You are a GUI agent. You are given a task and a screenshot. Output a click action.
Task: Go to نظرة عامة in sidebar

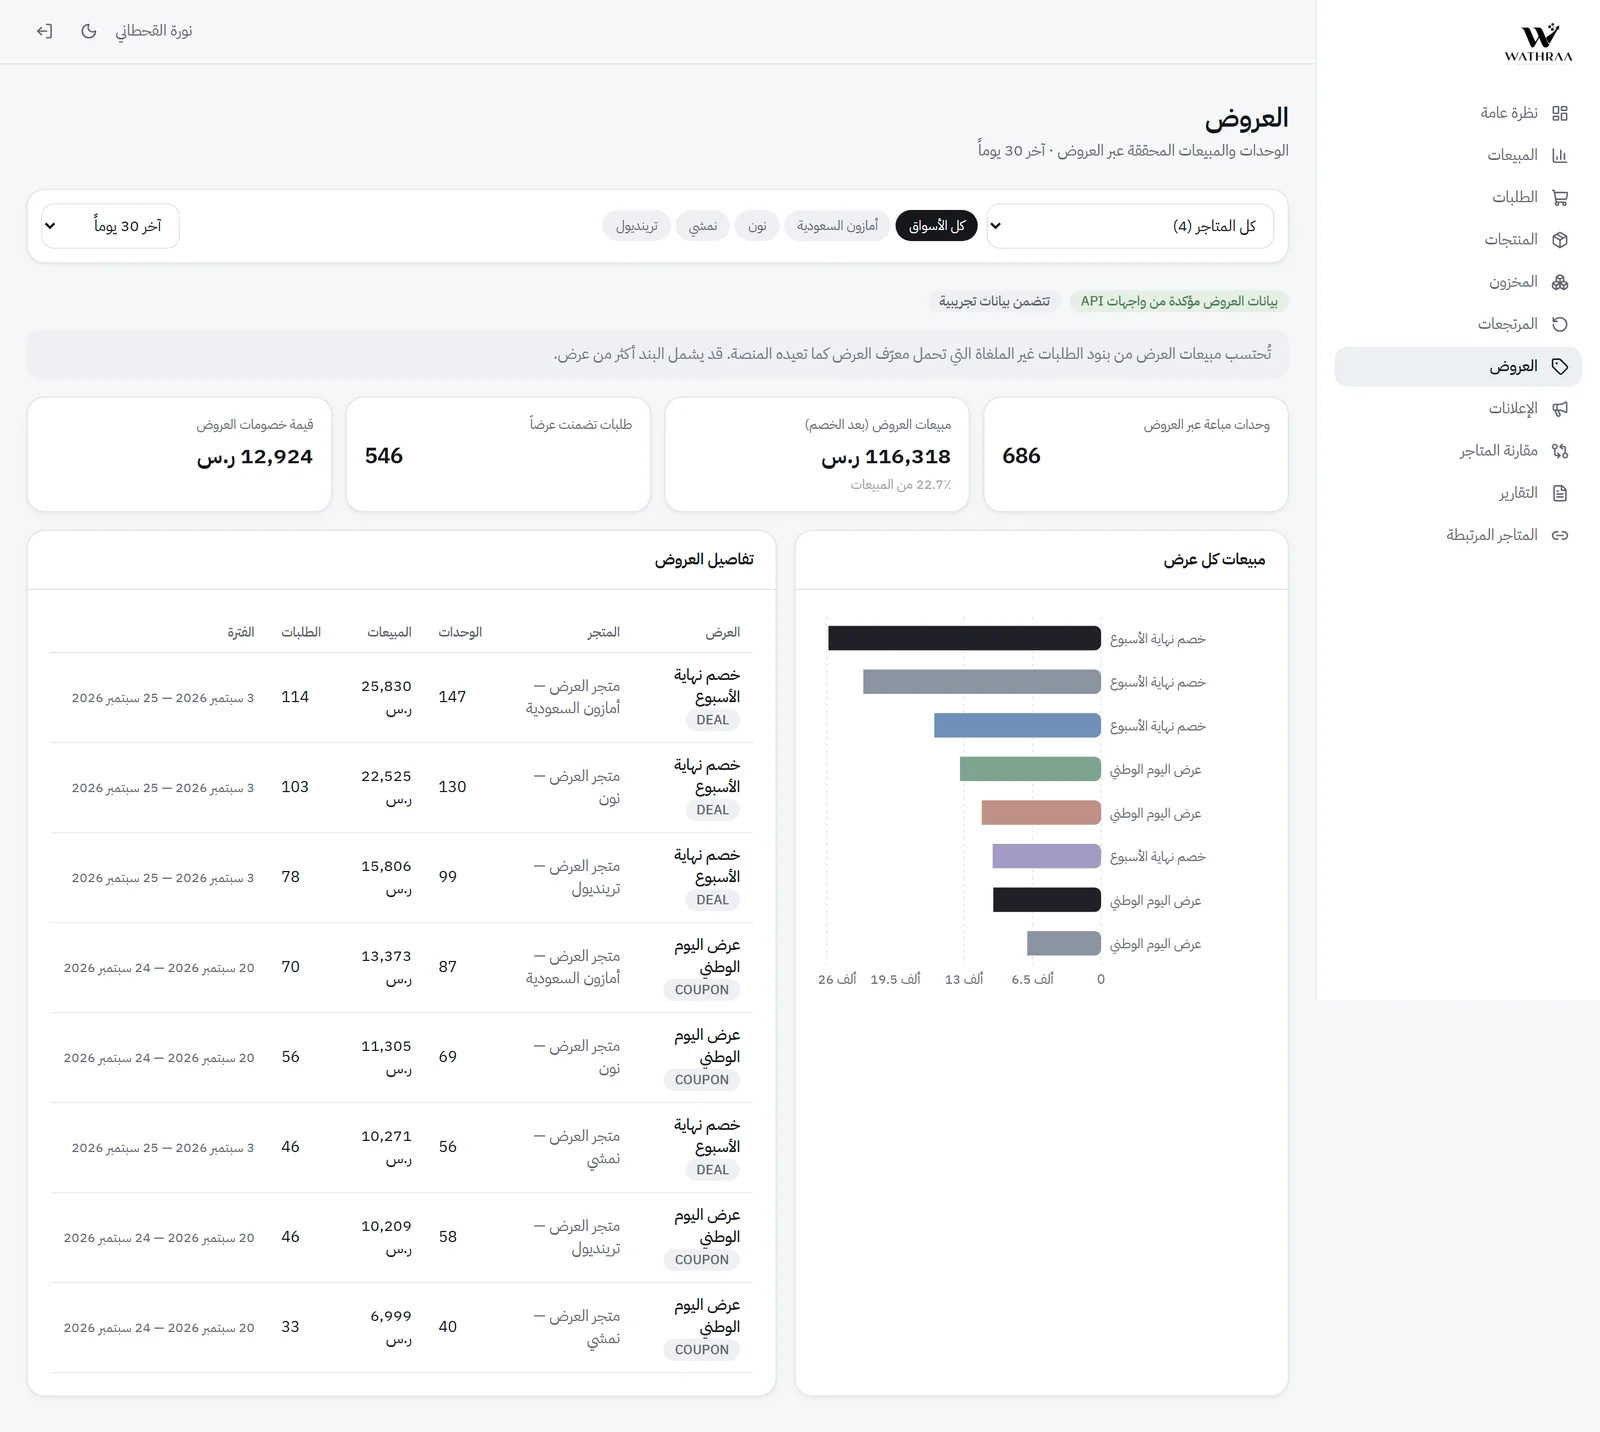coord(1458,113)
